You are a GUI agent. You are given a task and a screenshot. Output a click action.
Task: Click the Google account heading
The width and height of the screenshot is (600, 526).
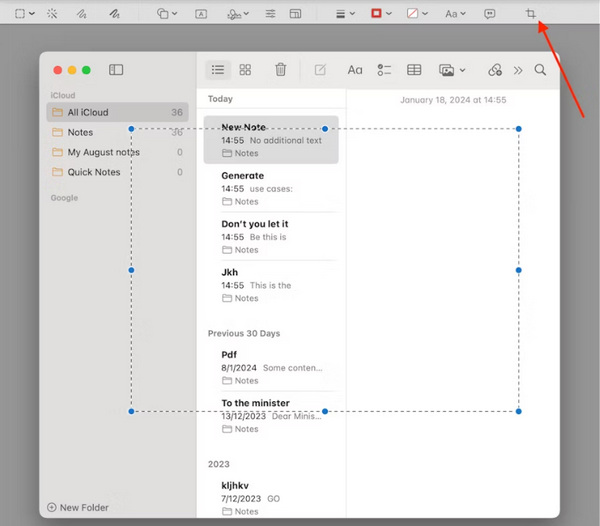coord(64,198)
